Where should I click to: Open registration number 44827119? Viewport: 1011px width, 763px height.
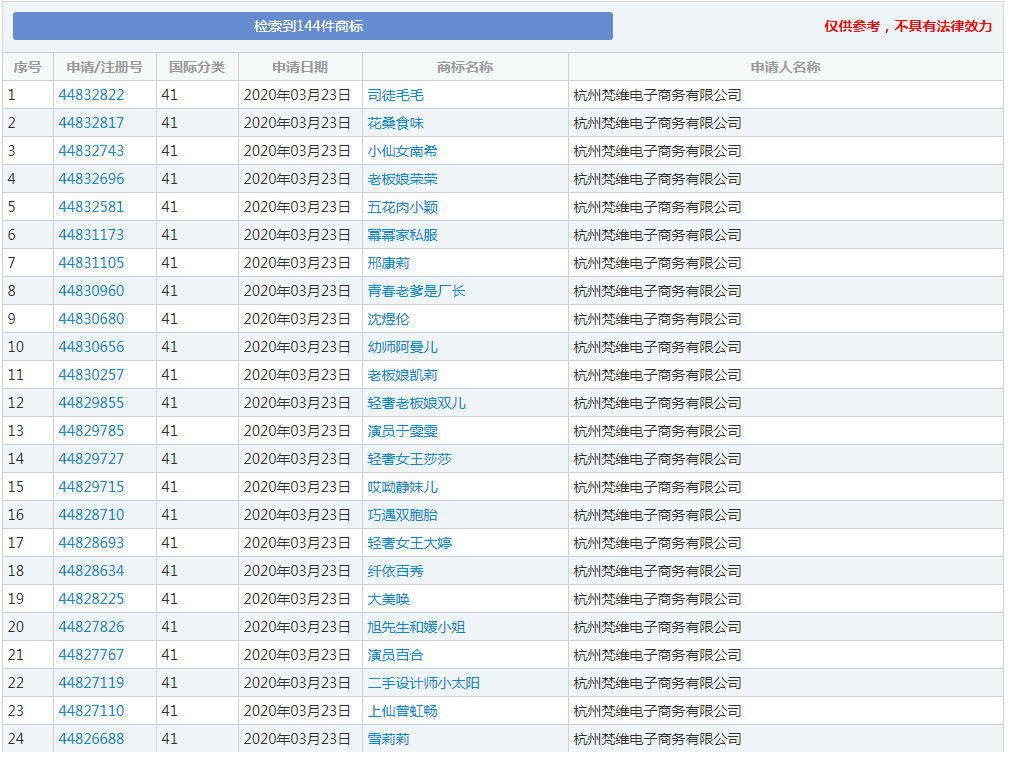(91, 683)
